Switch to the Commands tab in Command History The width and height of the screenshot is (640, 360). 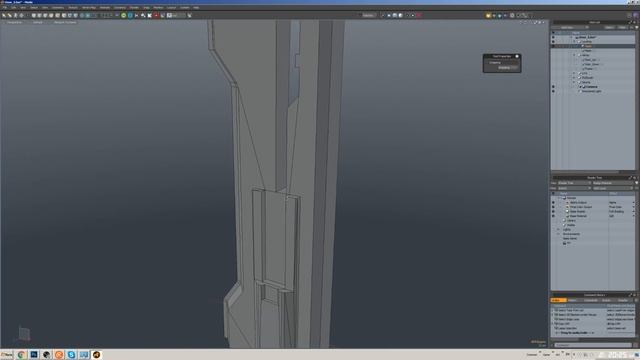click(x=591, y=300)
